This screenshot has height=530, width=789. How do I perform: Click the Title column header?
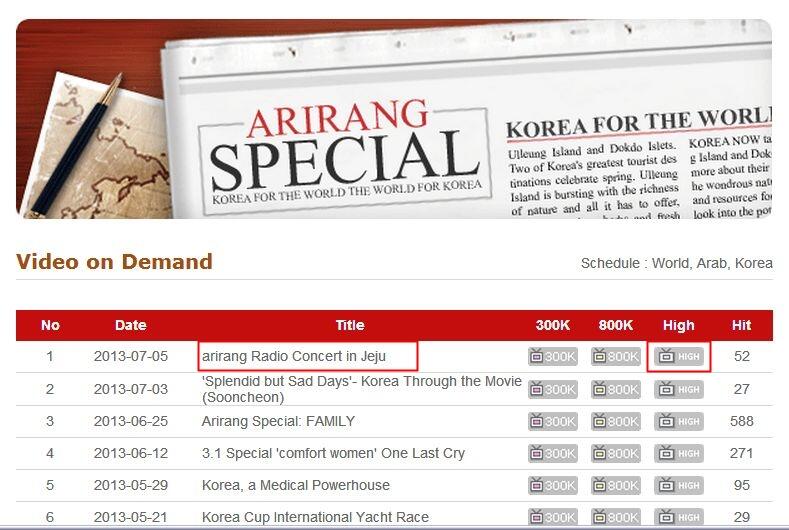point(350,325)
